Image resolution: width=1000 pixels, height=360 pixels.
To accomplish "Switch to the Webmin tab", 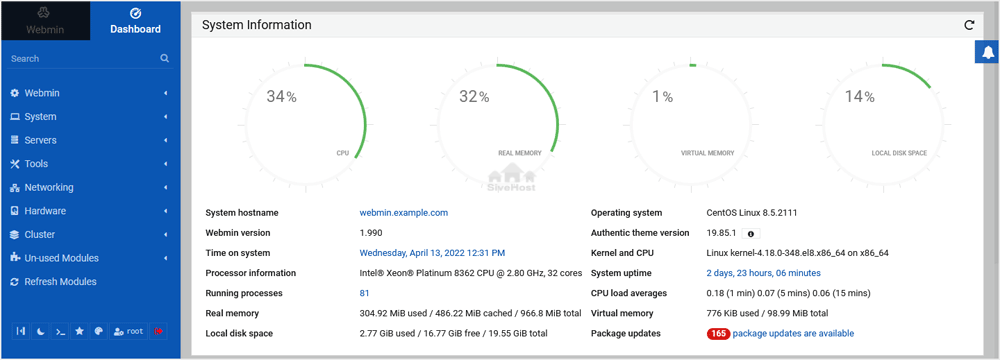I will click(45, 21).
